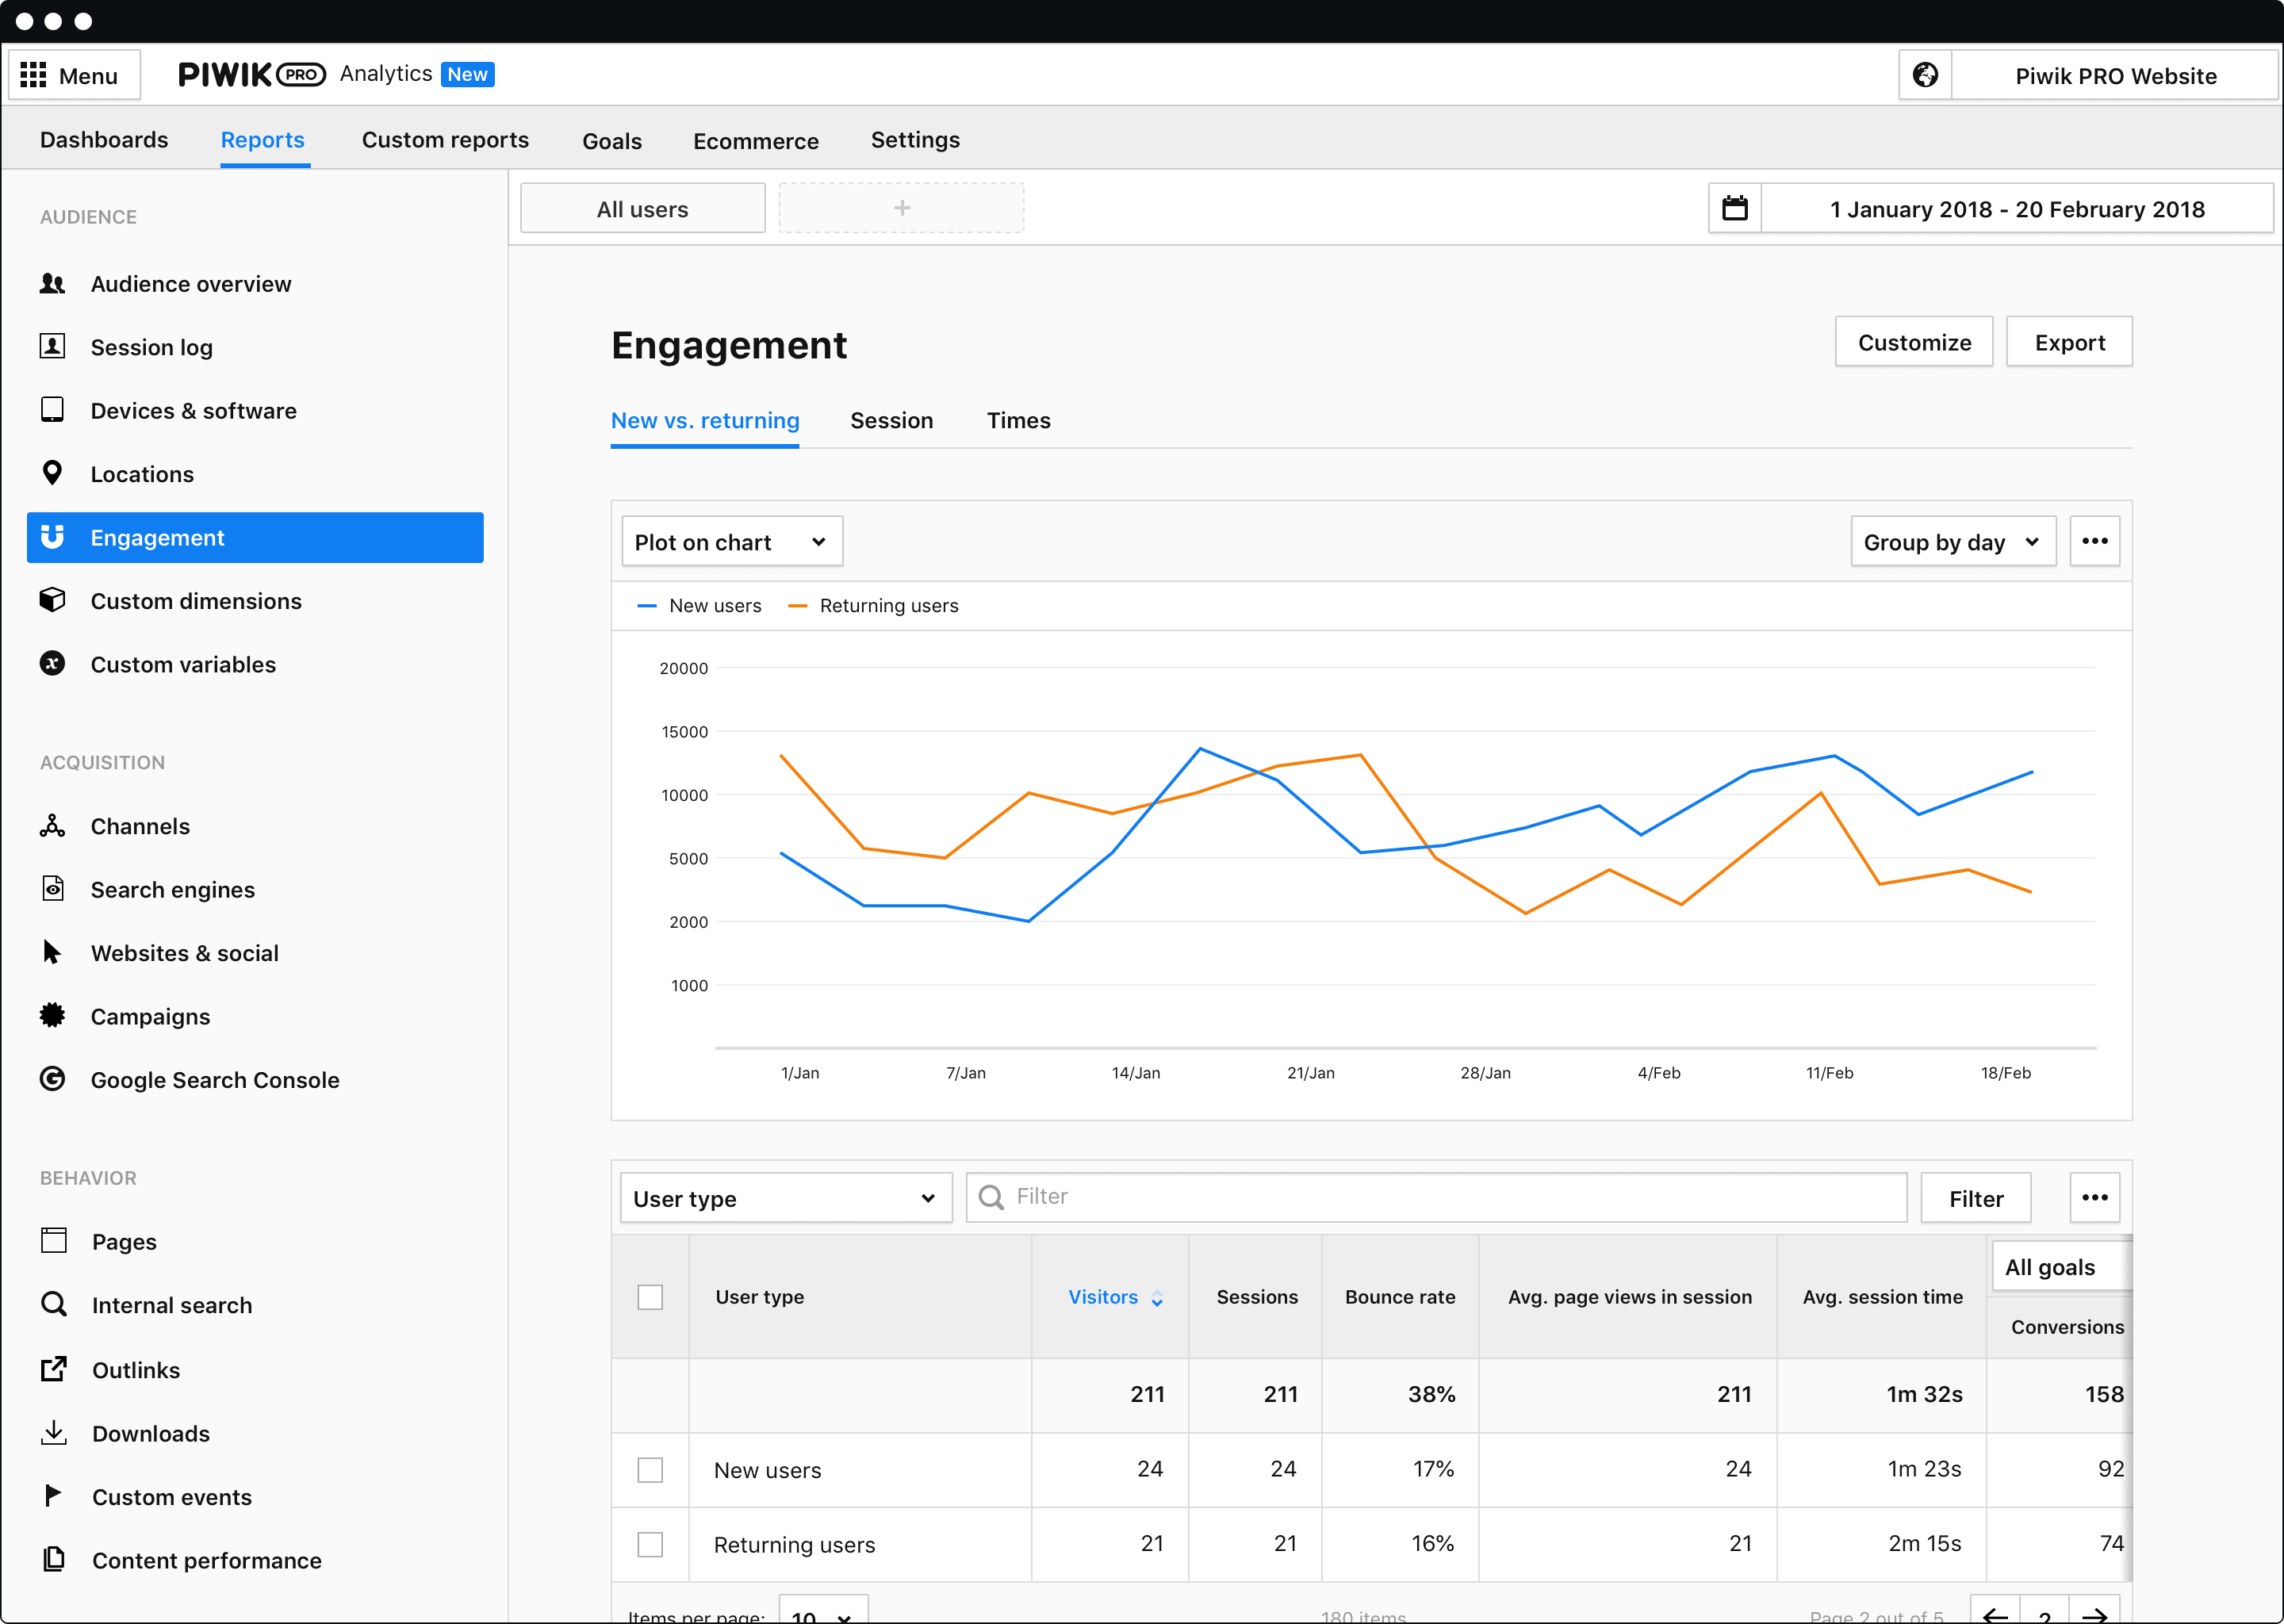2284x1624 pixels.
Task: Click the Audience Overview sidebar icon
Action: click(x=52, y=283)
